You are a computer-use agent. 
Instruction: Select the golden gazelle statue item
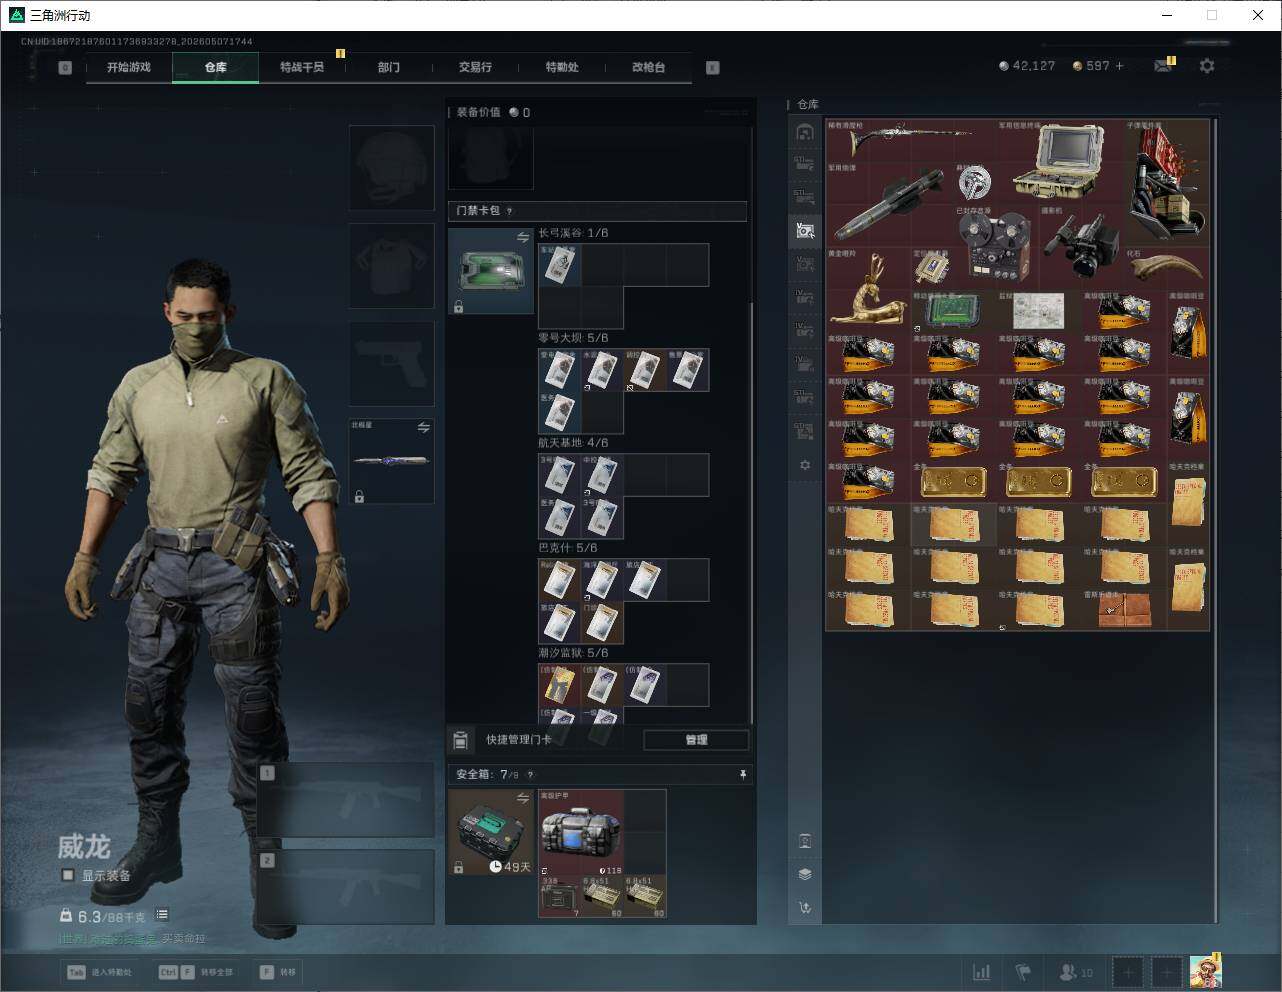868,289
